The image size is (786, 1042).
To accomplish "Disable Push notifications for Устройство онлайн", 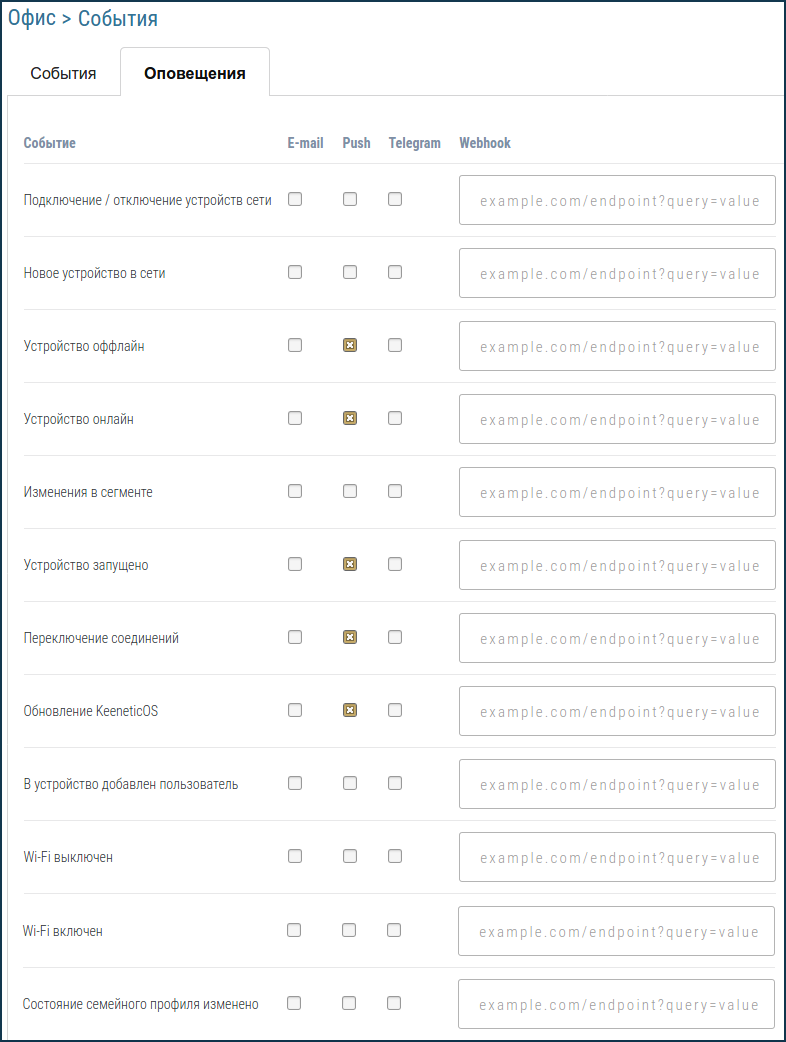I will 349,417.
